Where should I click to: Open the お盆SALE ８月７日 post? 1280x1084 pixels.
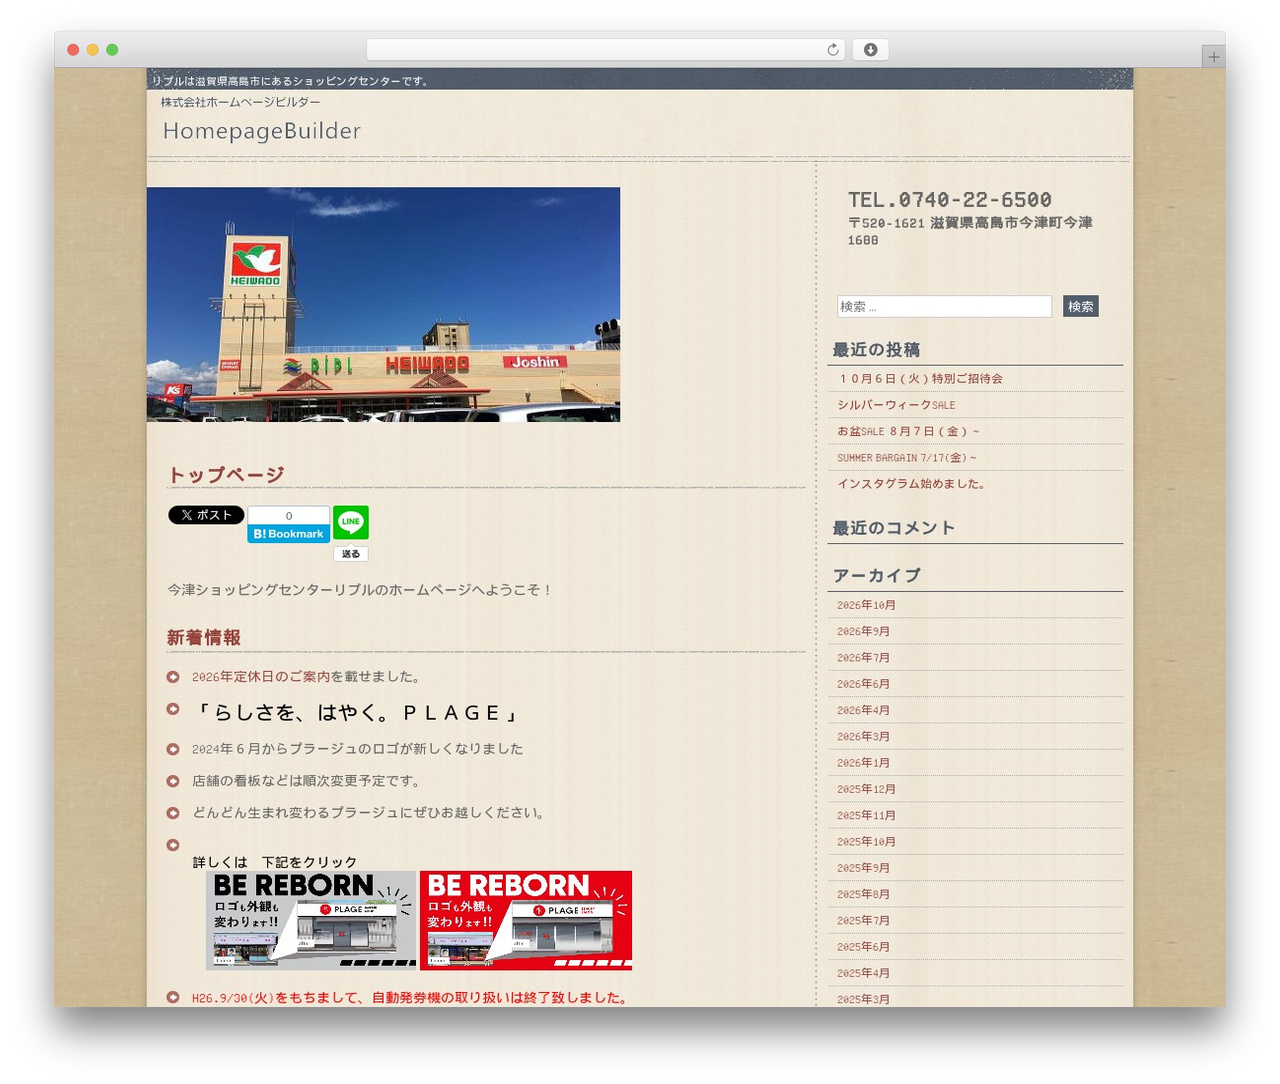pos(908,432)
